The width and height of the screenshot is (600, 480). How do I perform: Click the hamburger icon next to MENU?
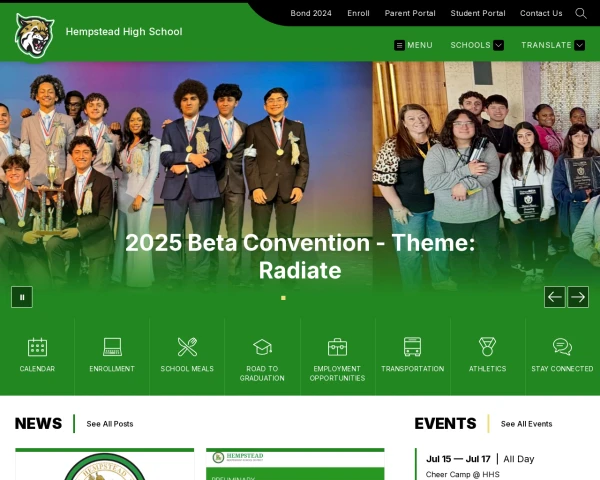[x=399, y=45]
